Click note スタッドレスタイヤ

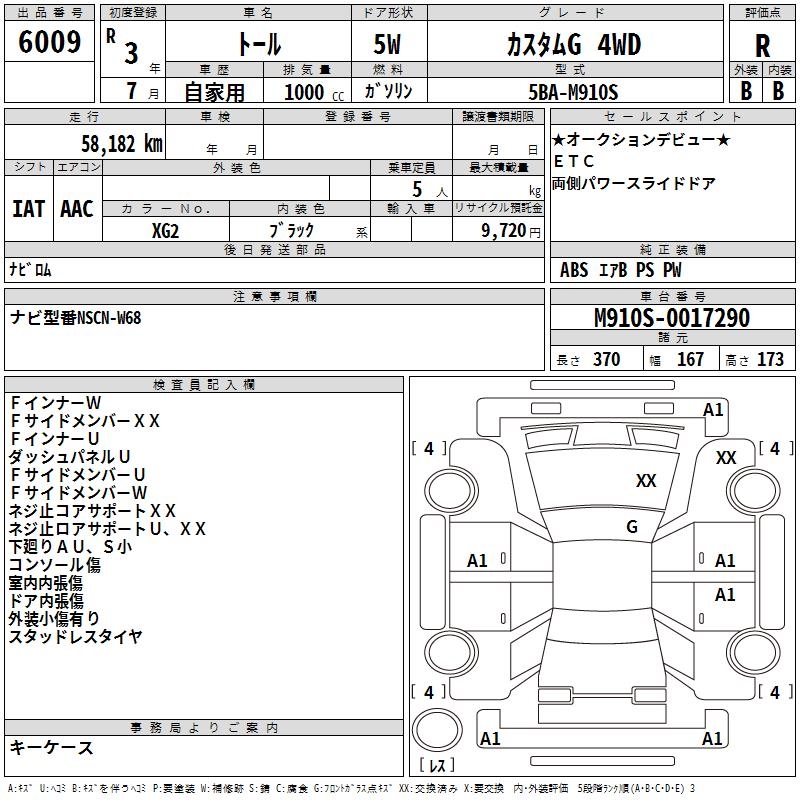76,636
